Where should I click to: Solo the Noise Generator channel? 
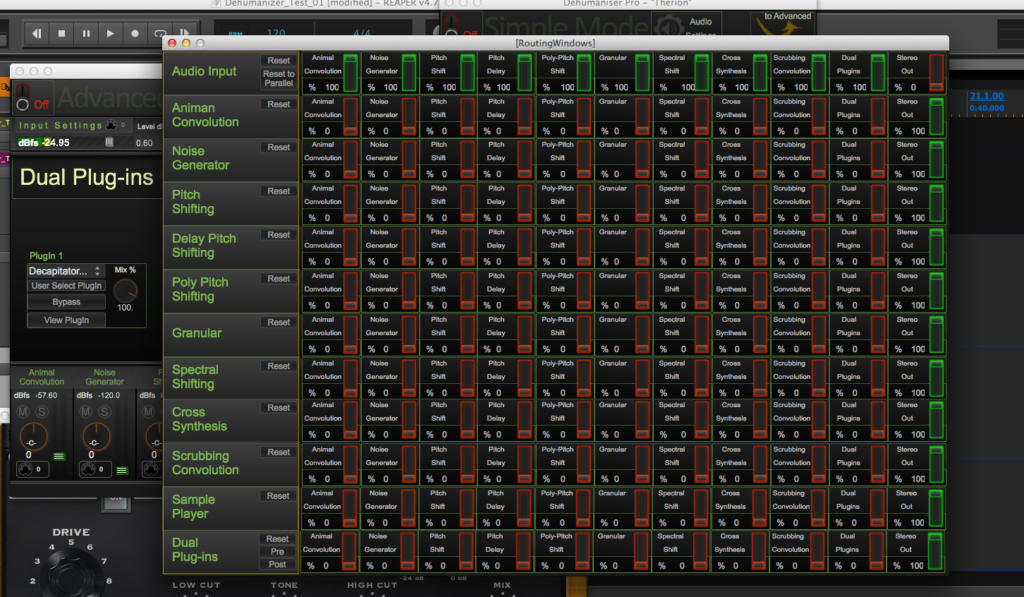[105, 412]
